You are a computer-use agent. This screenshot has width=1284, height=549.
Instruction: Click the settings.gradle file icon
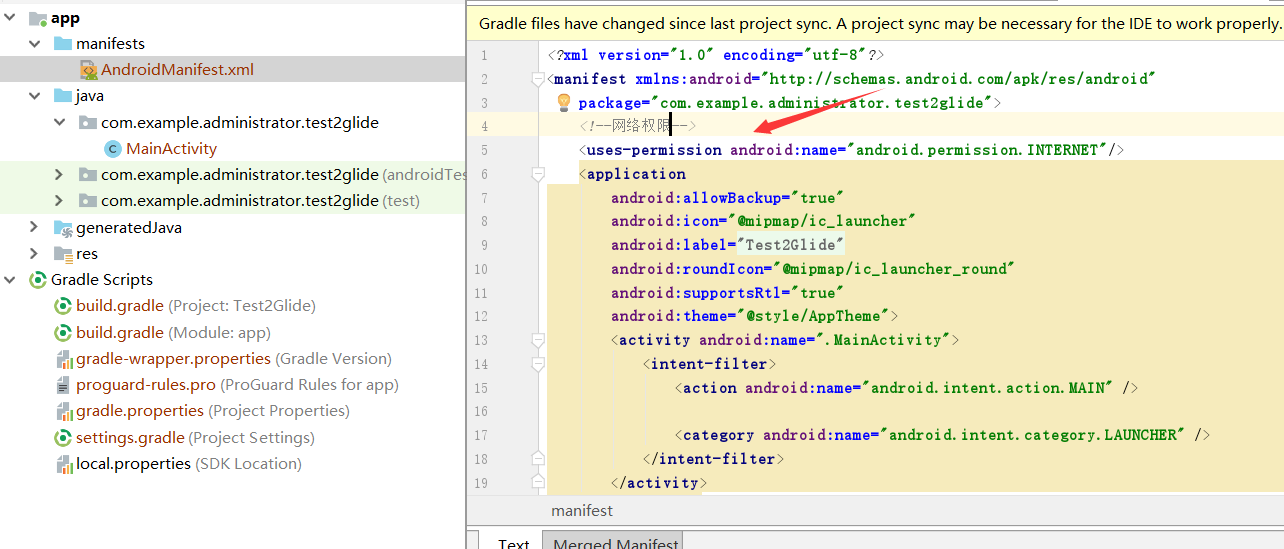click(x=63, y=437)
